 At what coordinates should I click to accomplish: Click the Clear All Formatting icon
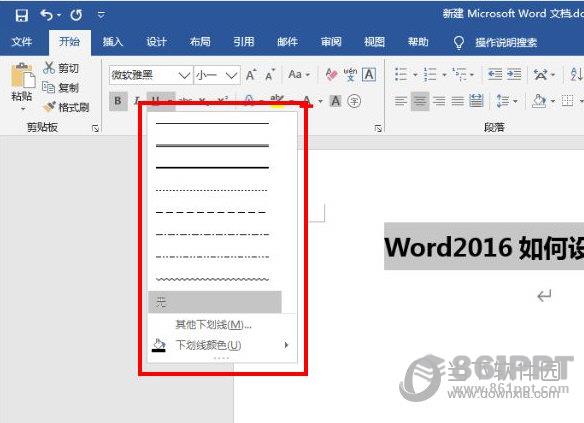pyautogui.click(x=331, y=75)
